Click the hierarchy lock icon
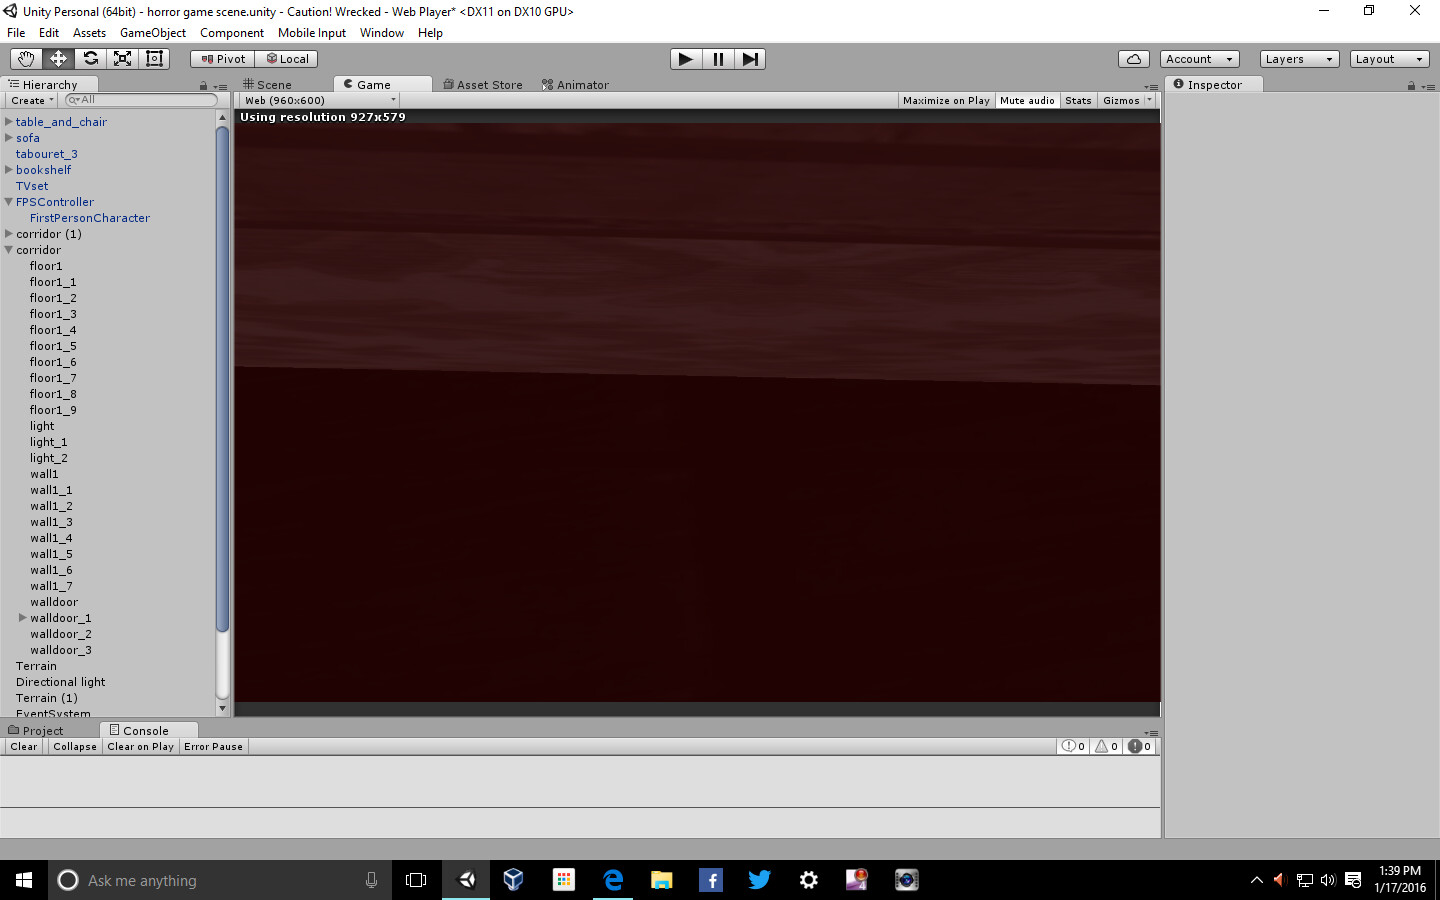Screen dimensions: 1440x900 coord(203,84)
